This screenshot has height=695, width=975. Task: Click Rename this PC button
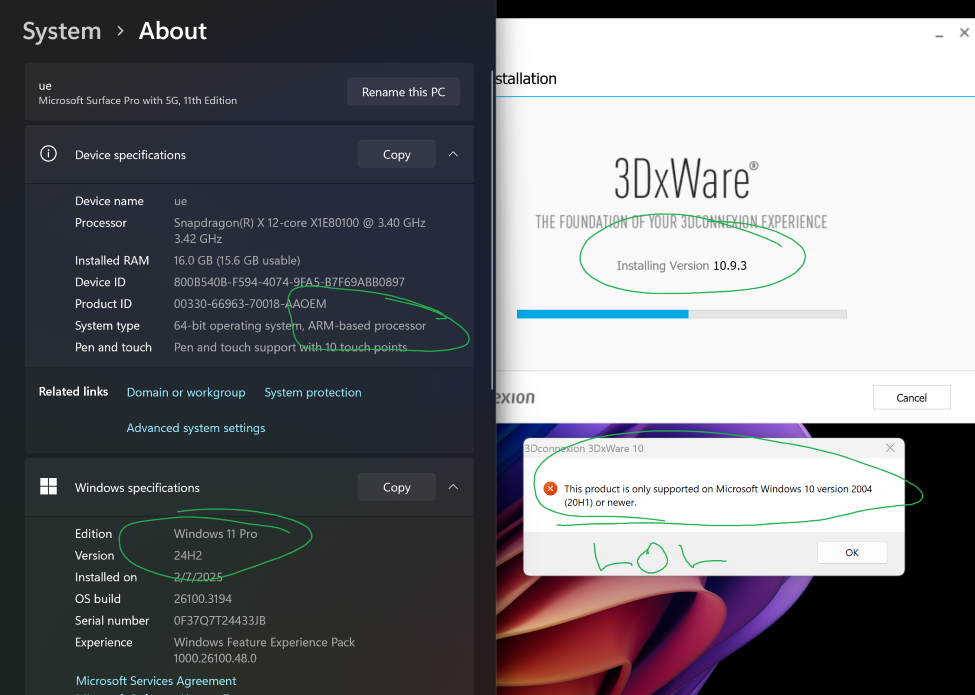coord(404,92)
